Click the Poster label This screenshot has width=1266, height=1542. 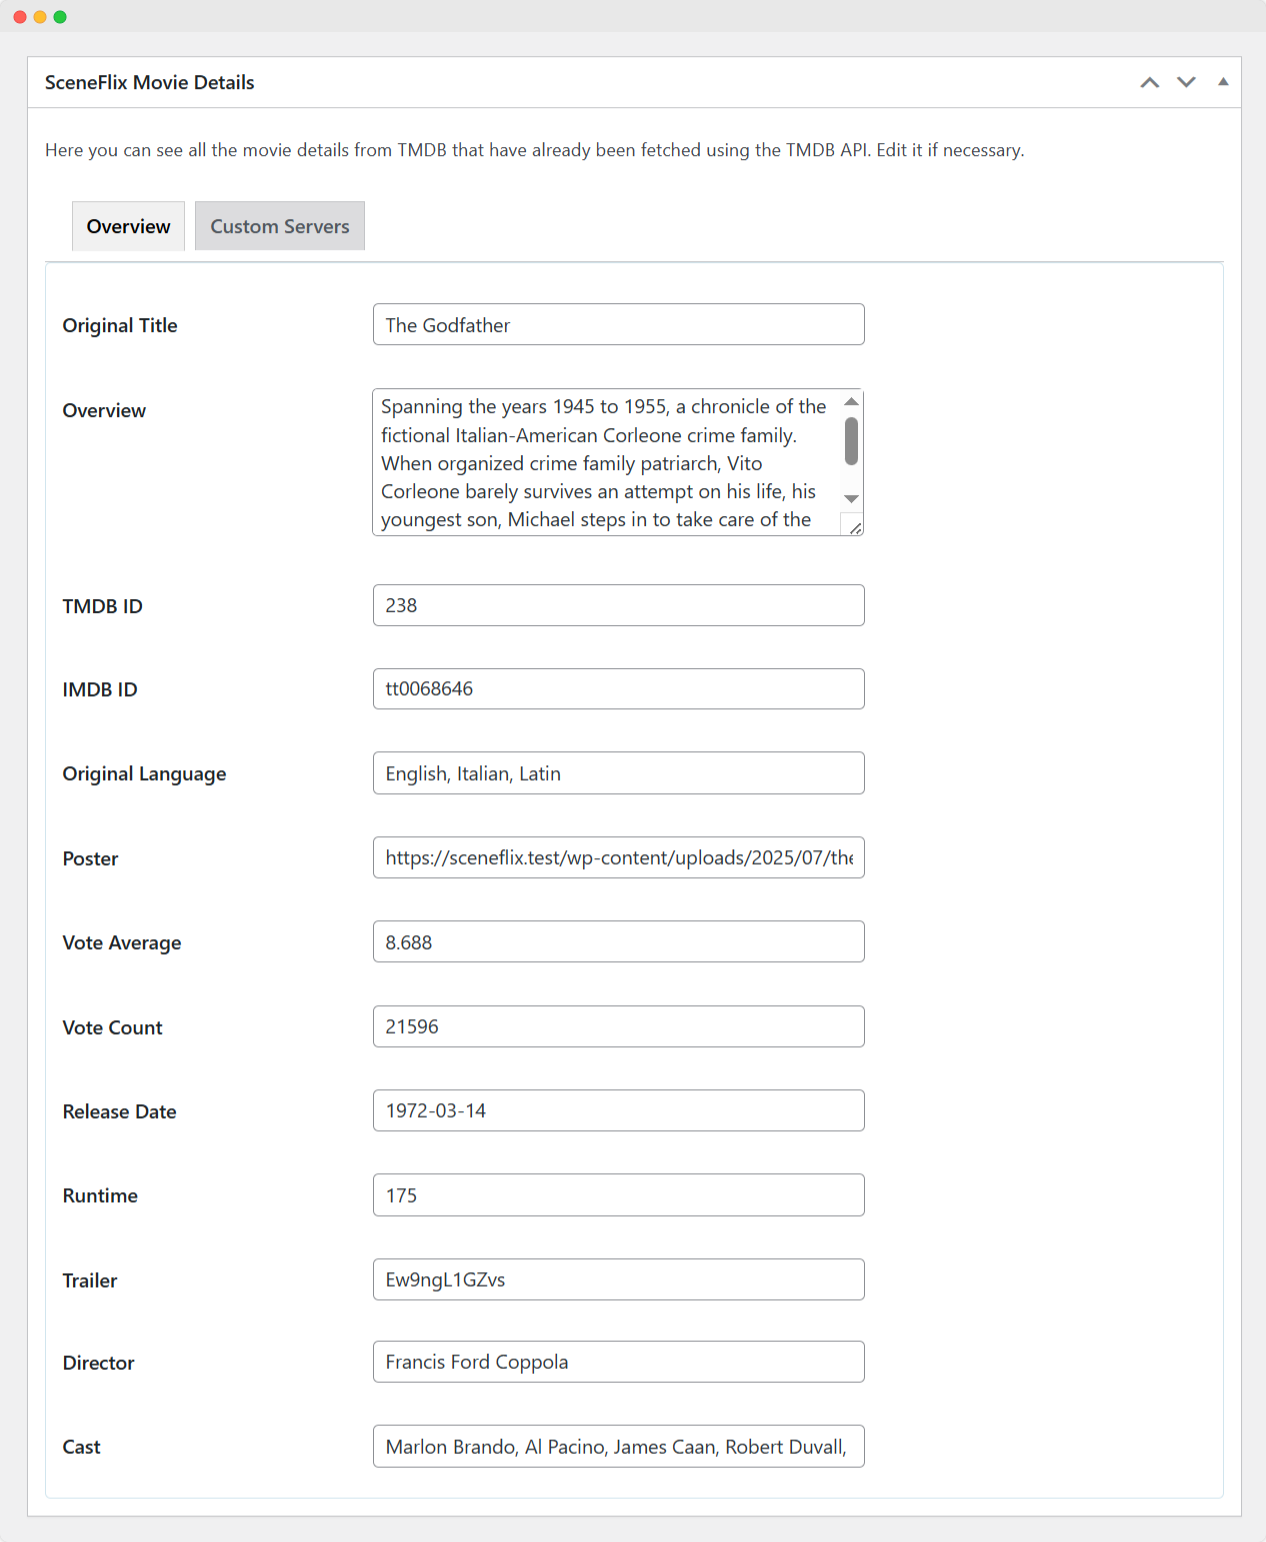90,859
